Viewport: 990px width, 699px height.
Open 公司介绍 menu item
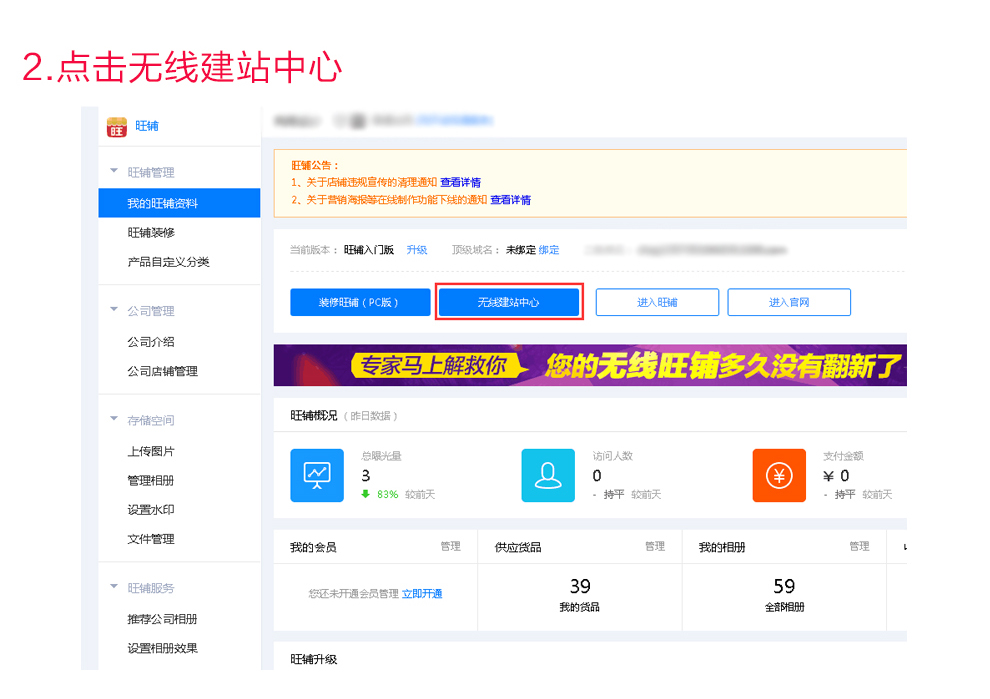(151, 342)
